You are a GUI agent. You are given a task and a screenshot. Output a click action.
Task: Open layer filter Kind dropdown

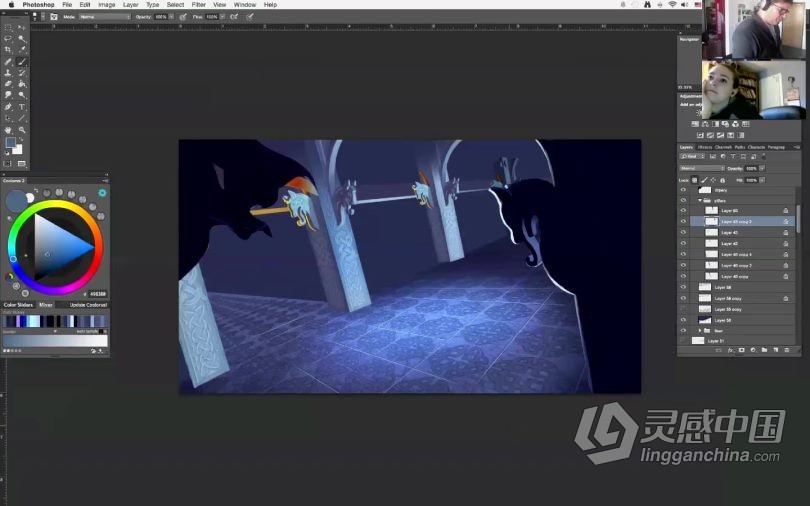691,156
